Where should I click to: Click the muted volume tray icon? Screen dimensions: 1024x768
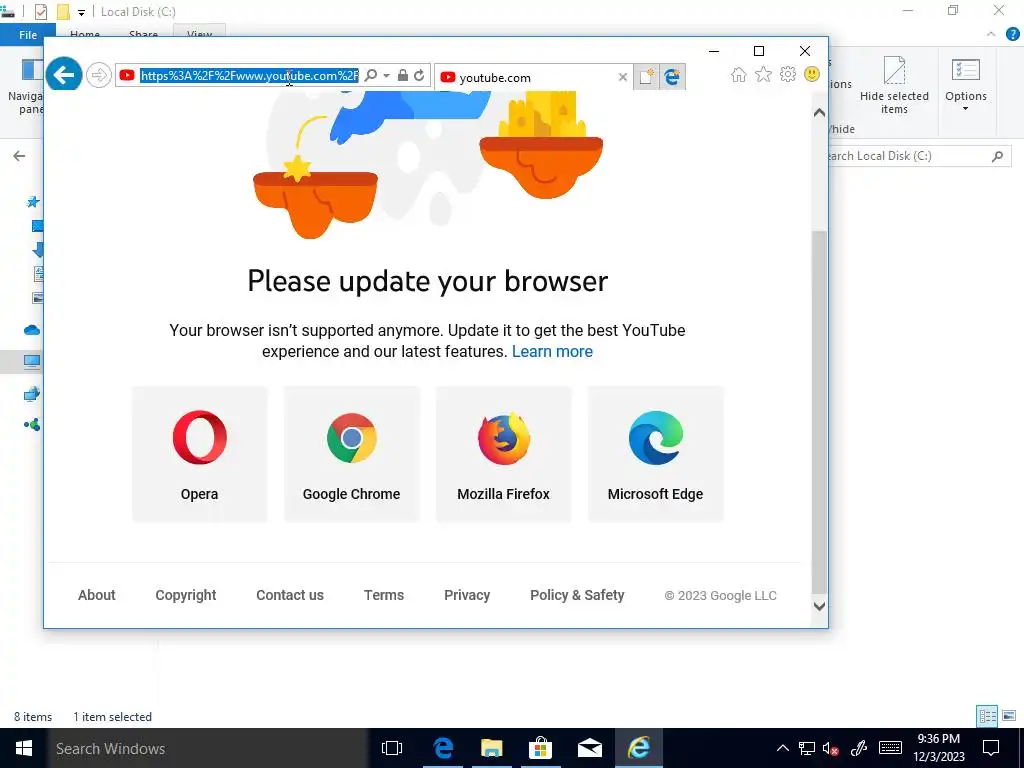pos(831,748)
